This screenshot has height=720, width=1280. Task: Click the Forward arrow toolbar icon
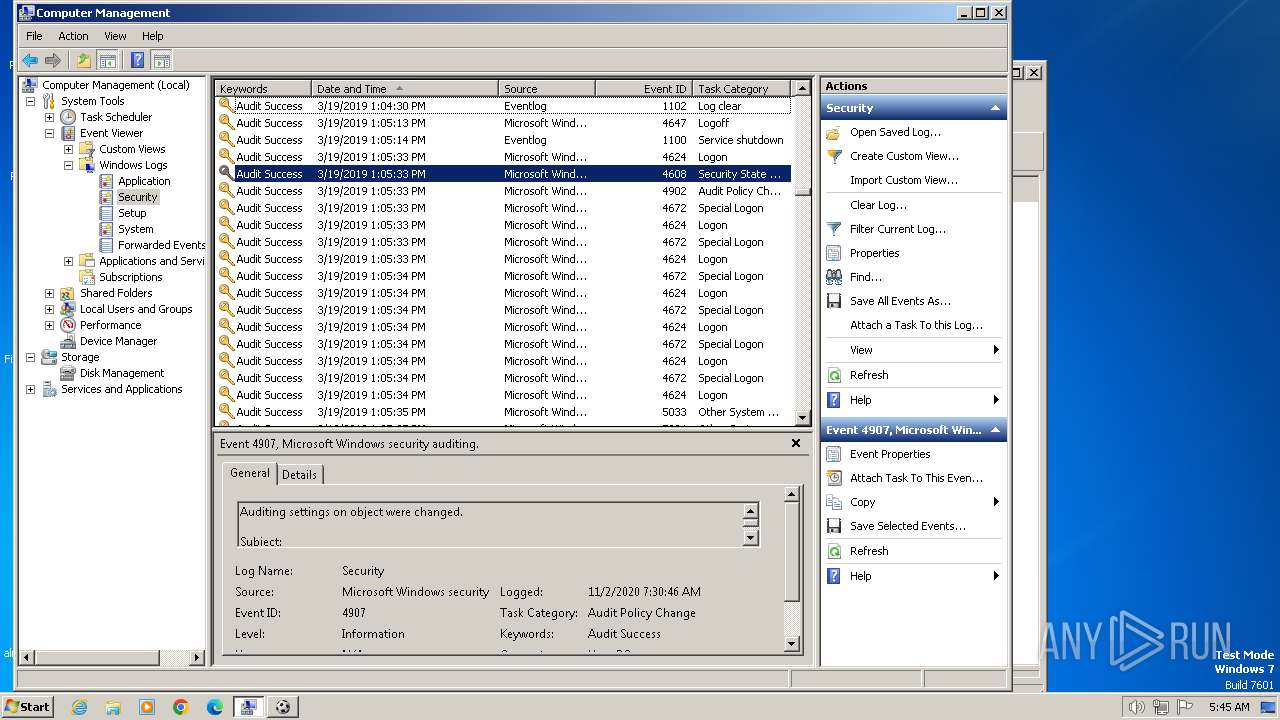[53, 60]
